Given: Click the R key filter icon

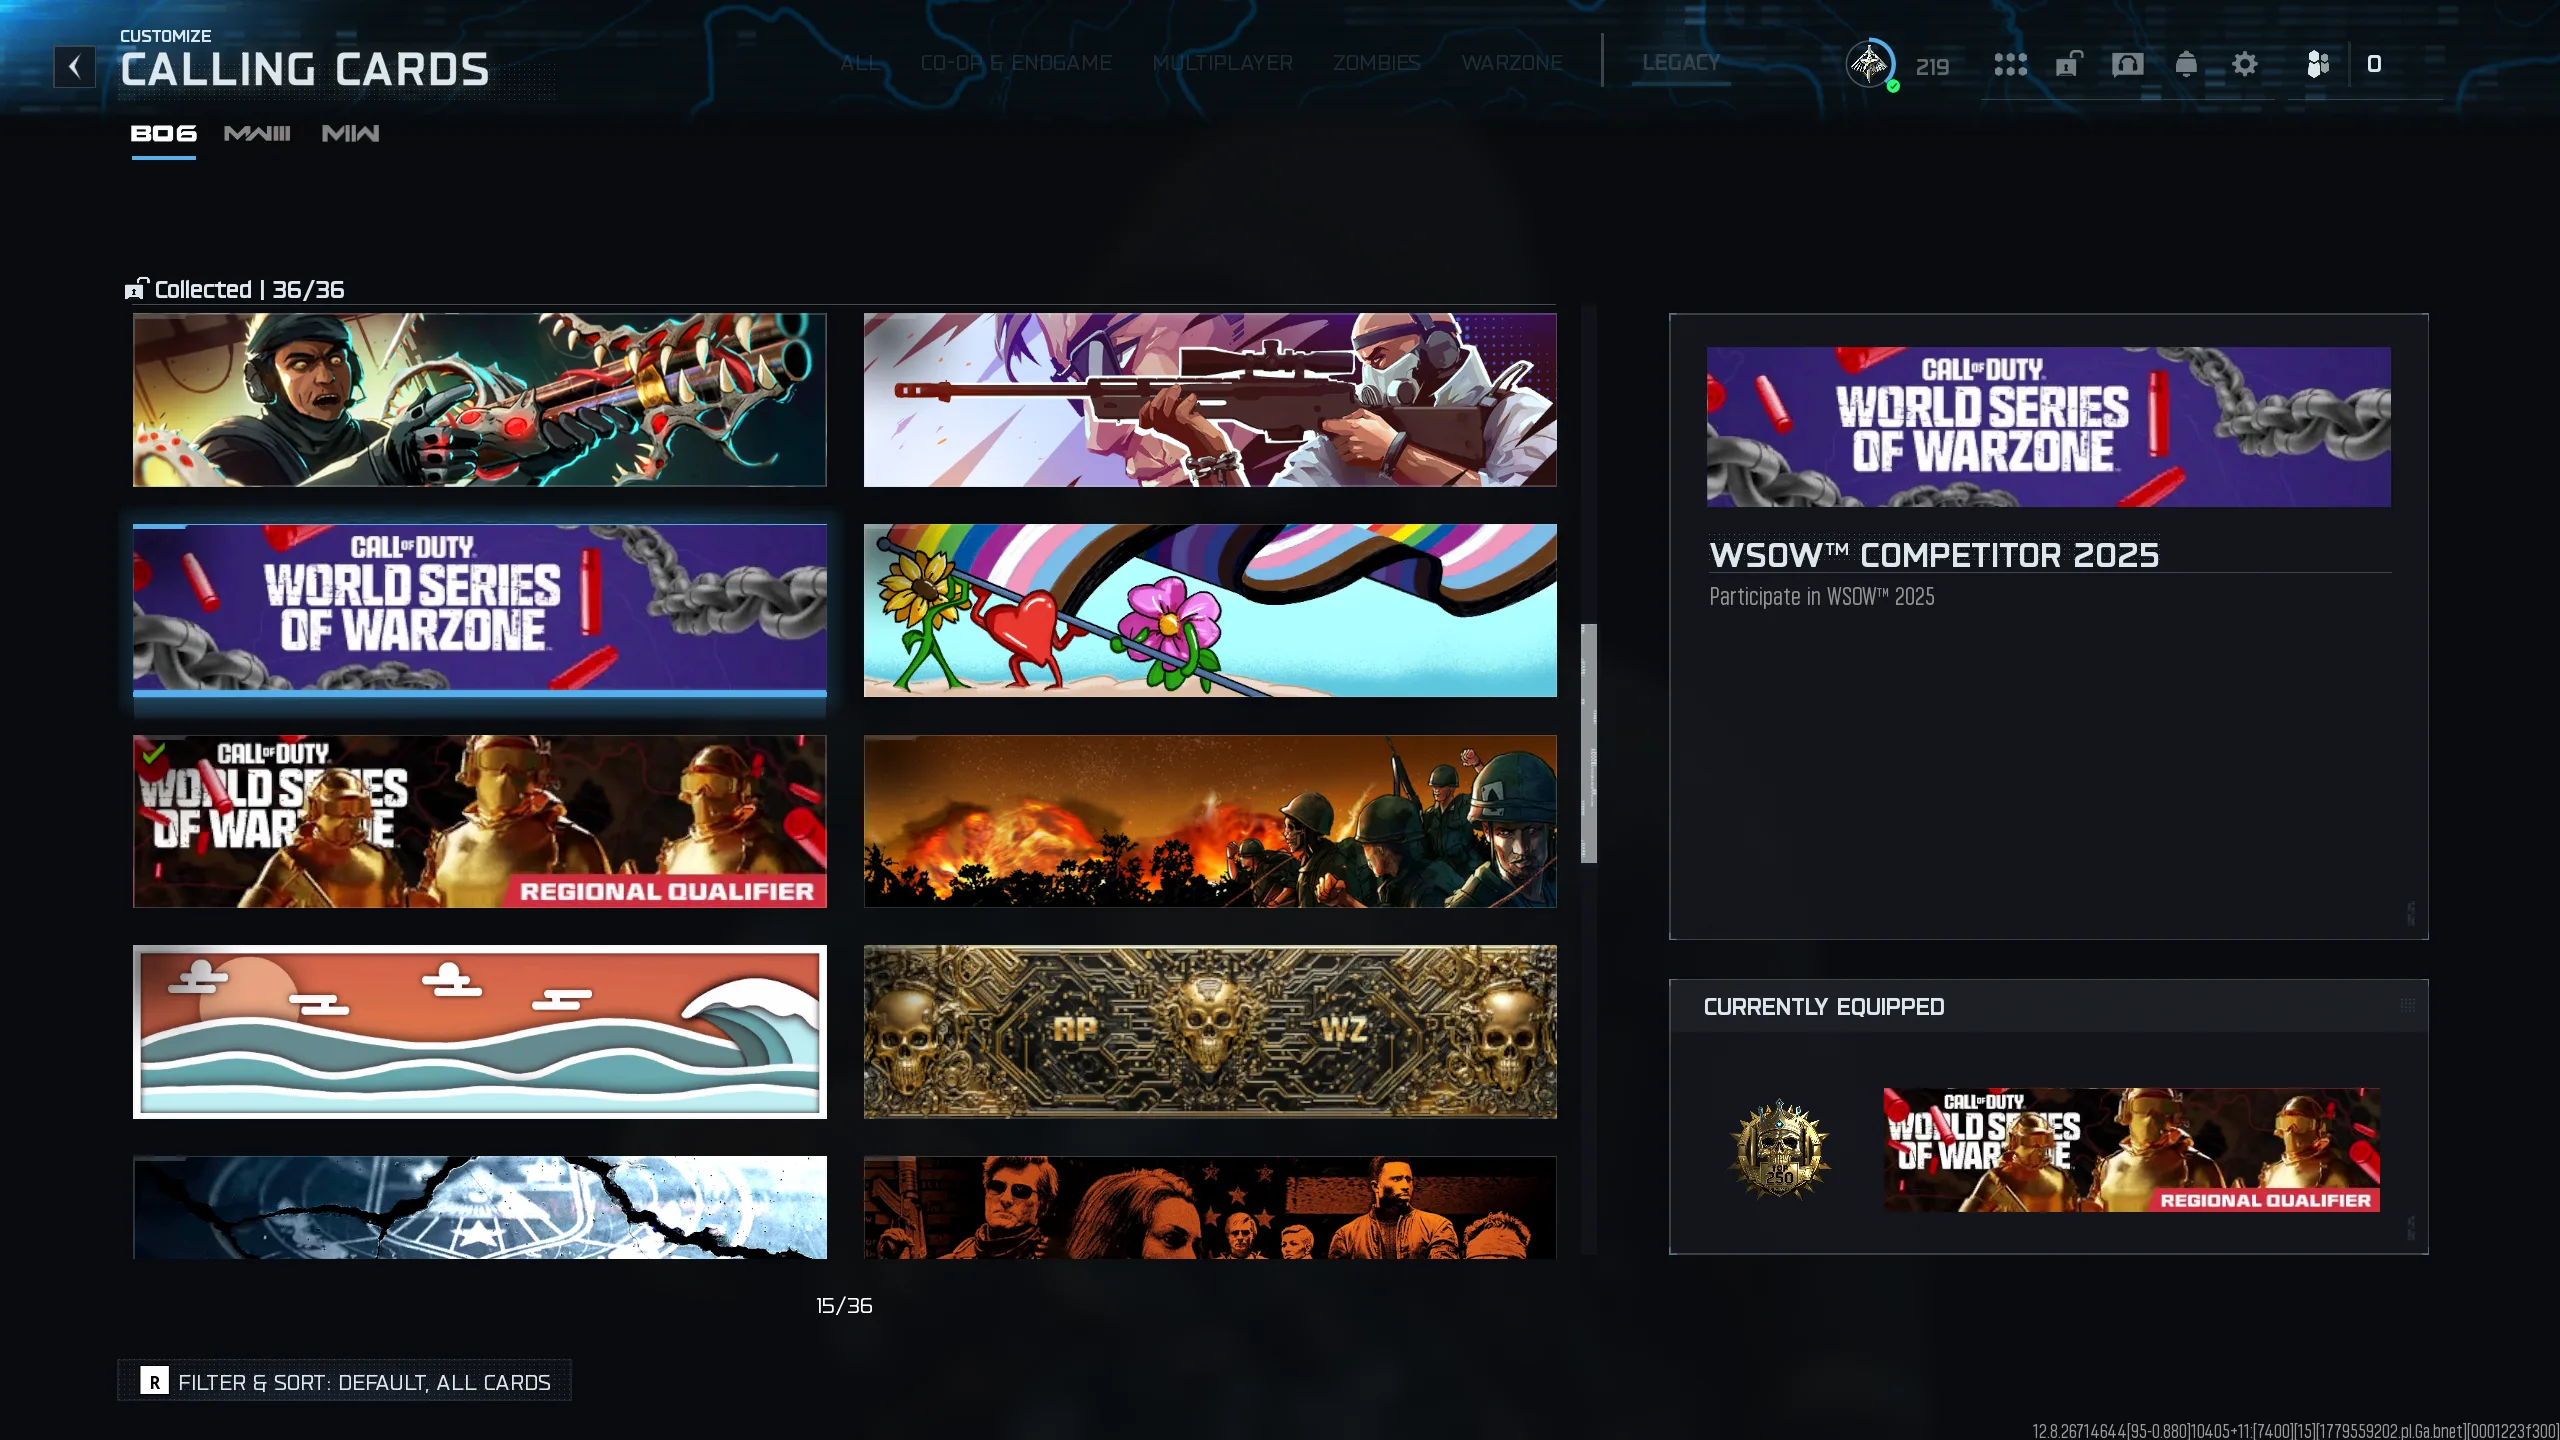Looking at the screenshot, I should pyautogui.click(x=154, y=1382).
